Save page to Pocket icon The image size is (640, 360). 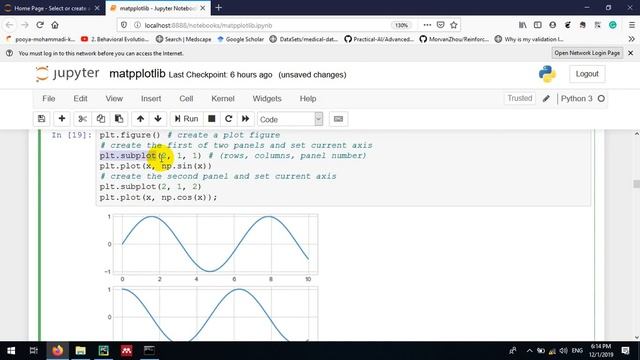[x=440, y=25]
